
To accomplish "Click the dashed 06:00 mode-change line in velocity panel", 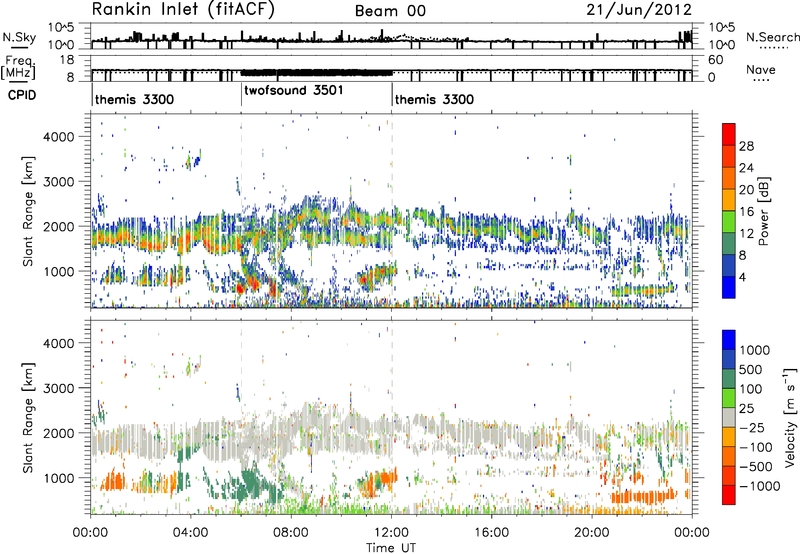I will [x=241, y=418].
